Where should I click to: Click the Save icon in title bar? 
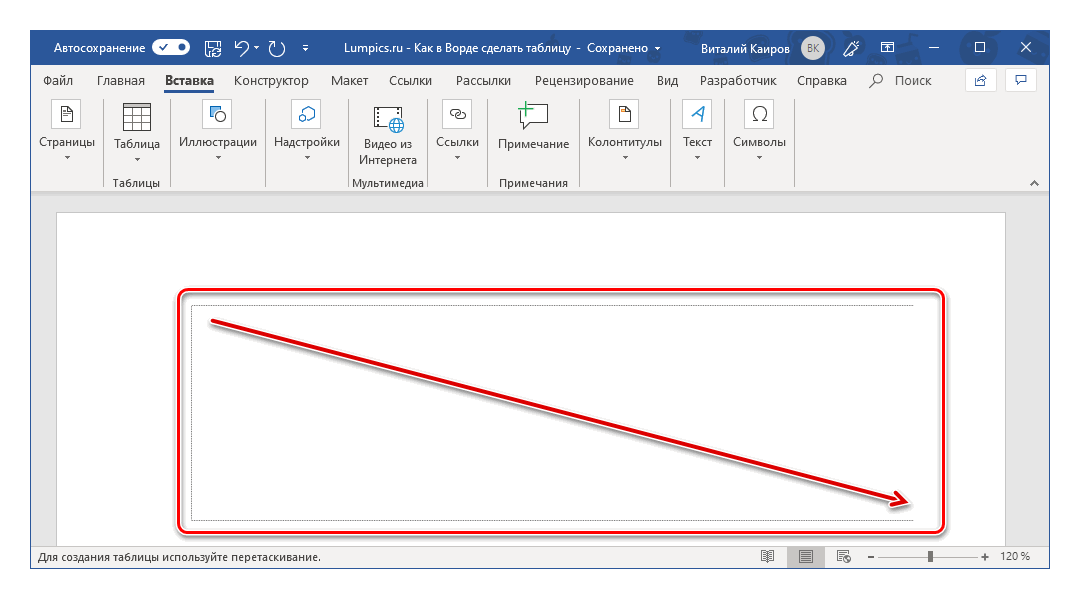[x=213, y=47]
